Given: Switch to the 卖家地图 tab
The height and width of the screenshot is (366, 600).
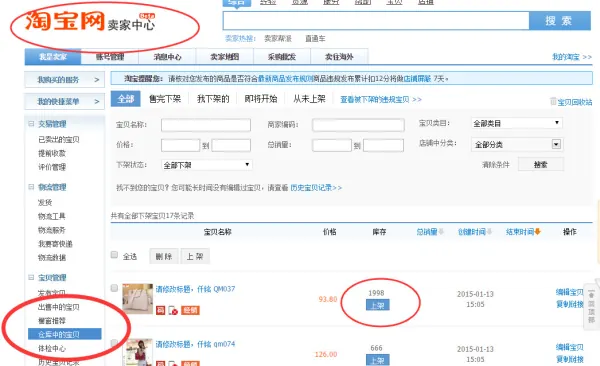Looking at the screenshot, I should click(225, 57).
